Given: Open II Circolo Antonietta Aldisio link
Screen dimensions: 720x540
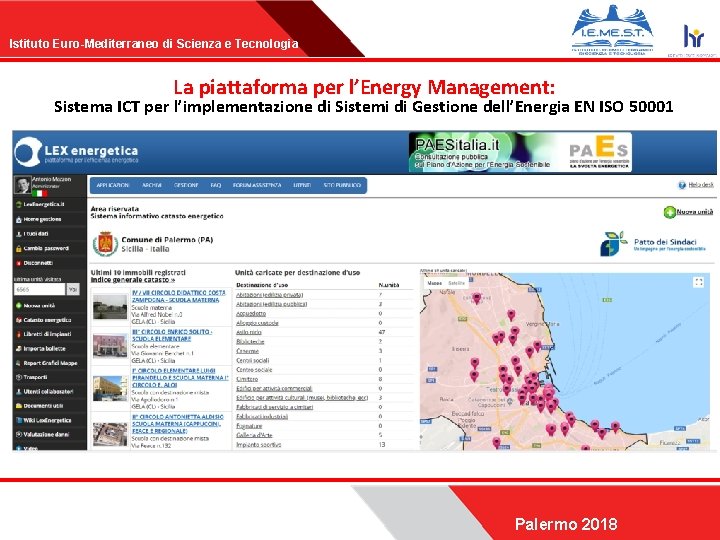Looking at the screenshot, I should 178,424.
